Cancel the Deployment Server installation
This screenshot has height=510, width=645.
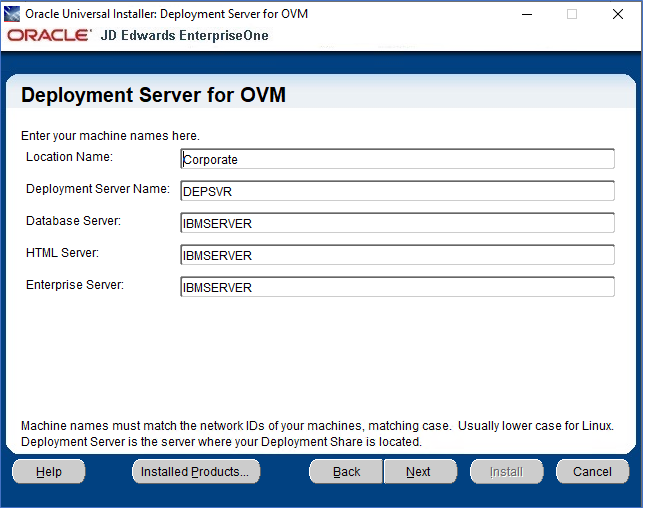click(593, 473)
